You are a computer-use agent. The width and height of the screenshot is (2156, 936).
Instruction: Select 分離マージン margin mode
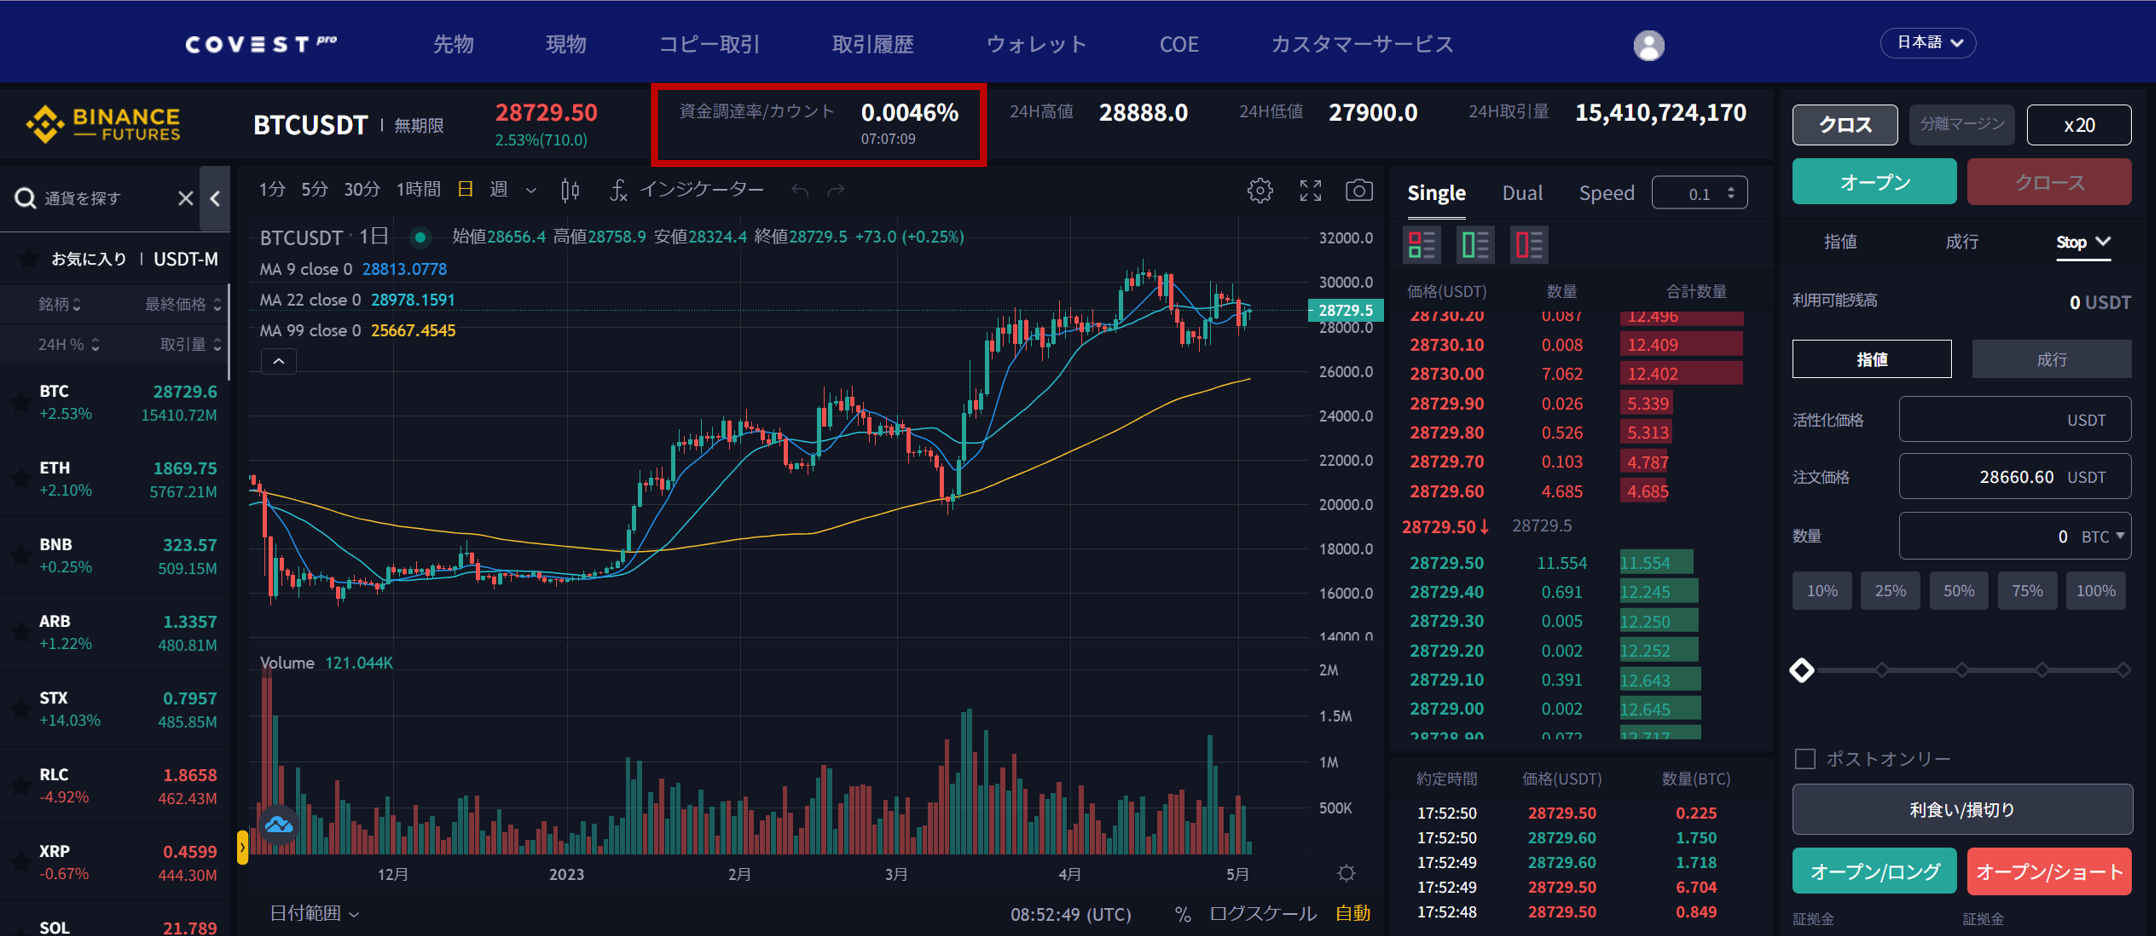pos(1961,125)
